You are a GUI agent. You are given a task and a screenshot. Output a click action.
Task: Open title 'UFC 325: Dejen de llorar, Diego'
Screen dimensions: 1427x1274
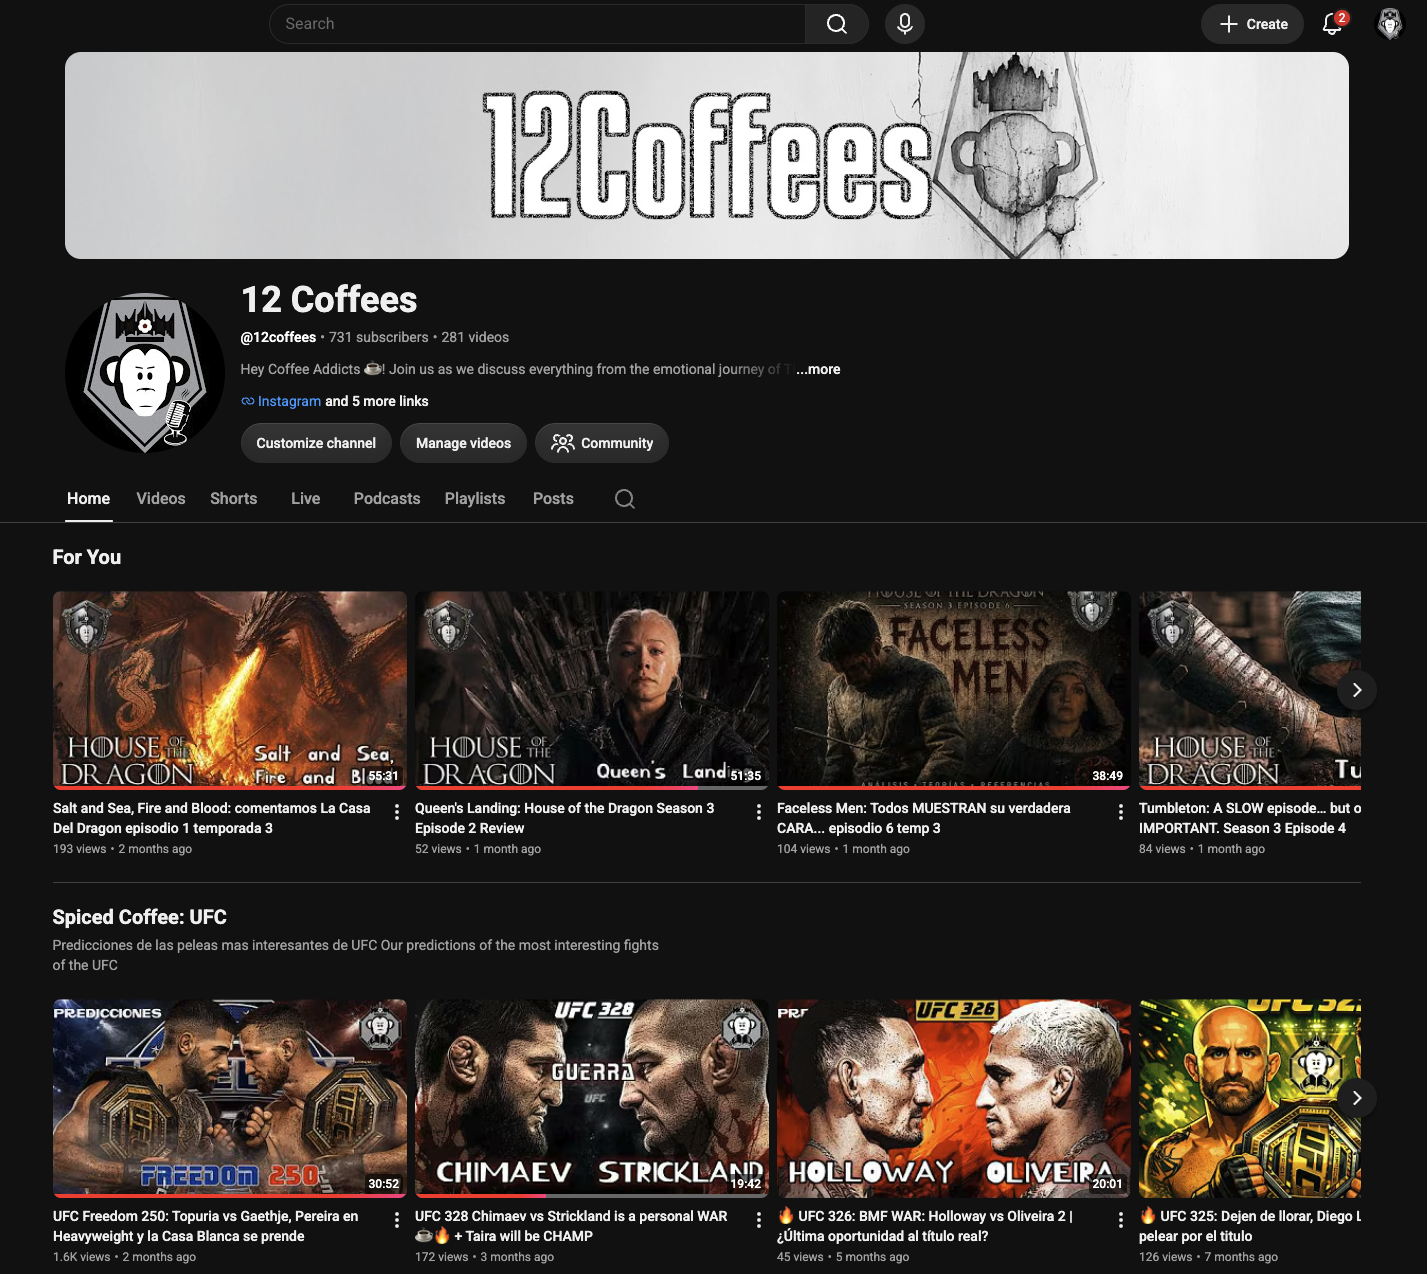click(1250, 1226)
